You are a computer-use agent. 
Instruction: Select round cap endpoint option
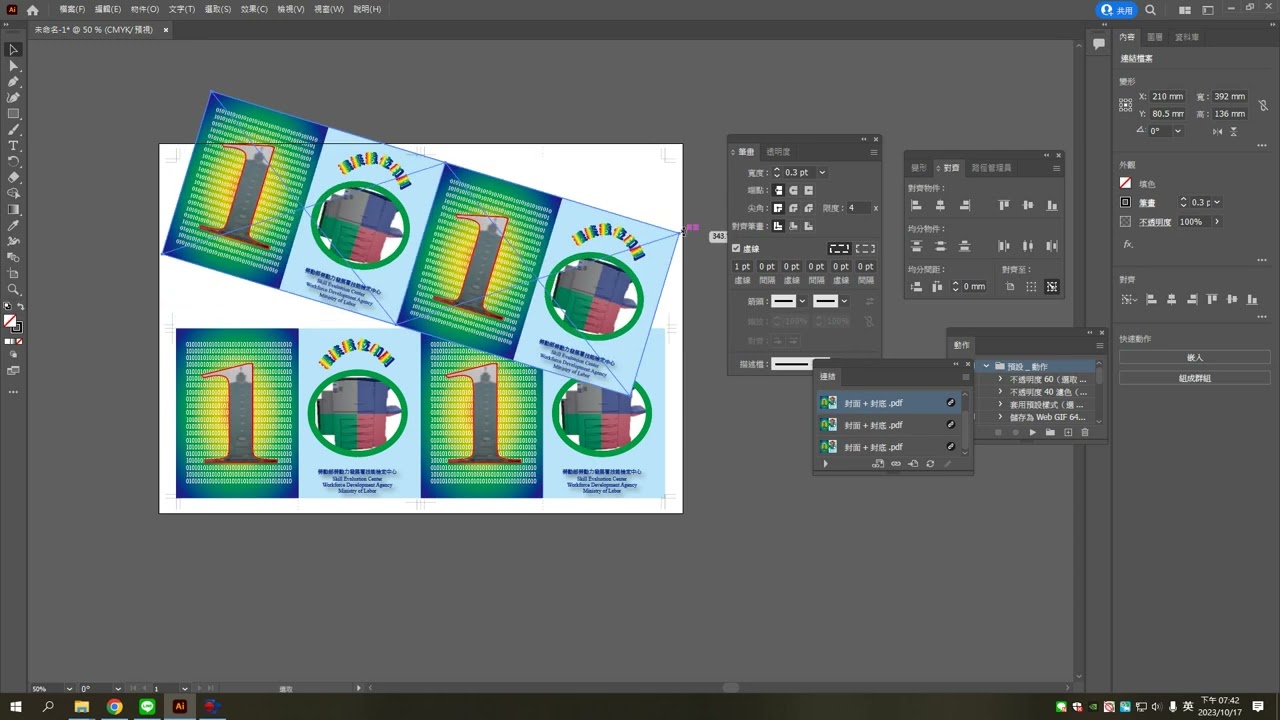pyautogui.click(x=793, y=190)
